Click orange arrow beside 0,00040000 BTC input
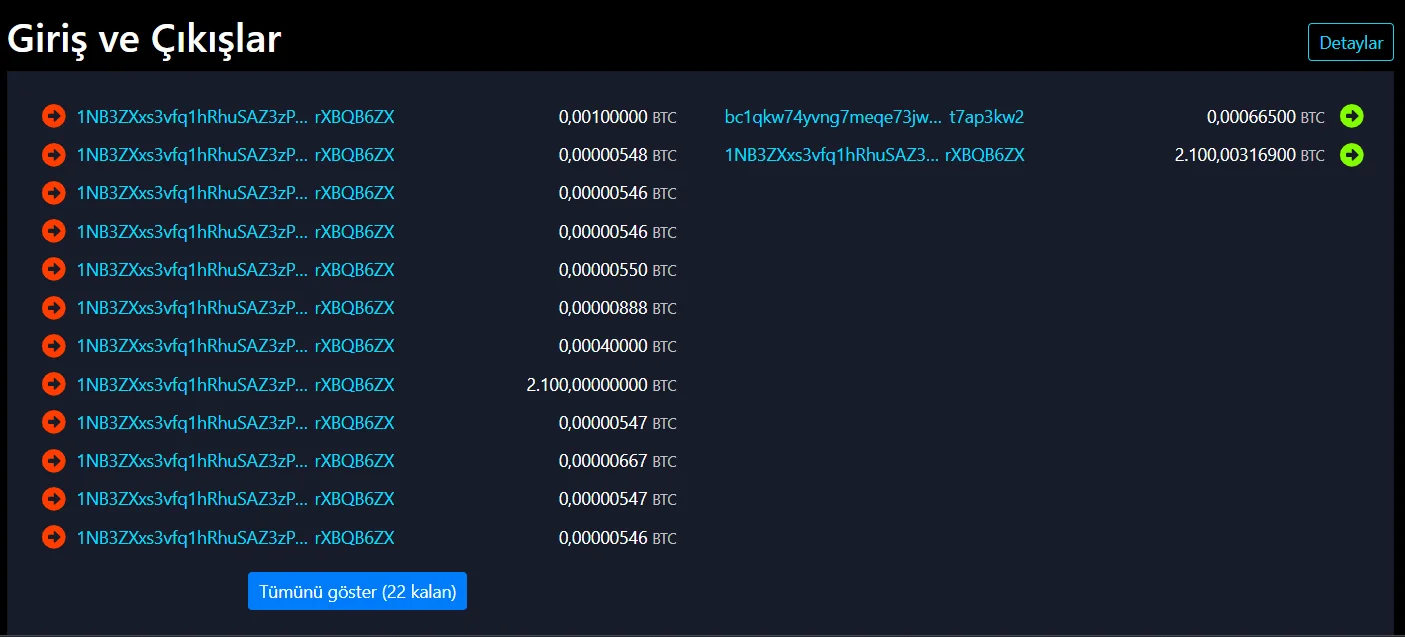1405x637 pixels. click(x=53, y=346)
